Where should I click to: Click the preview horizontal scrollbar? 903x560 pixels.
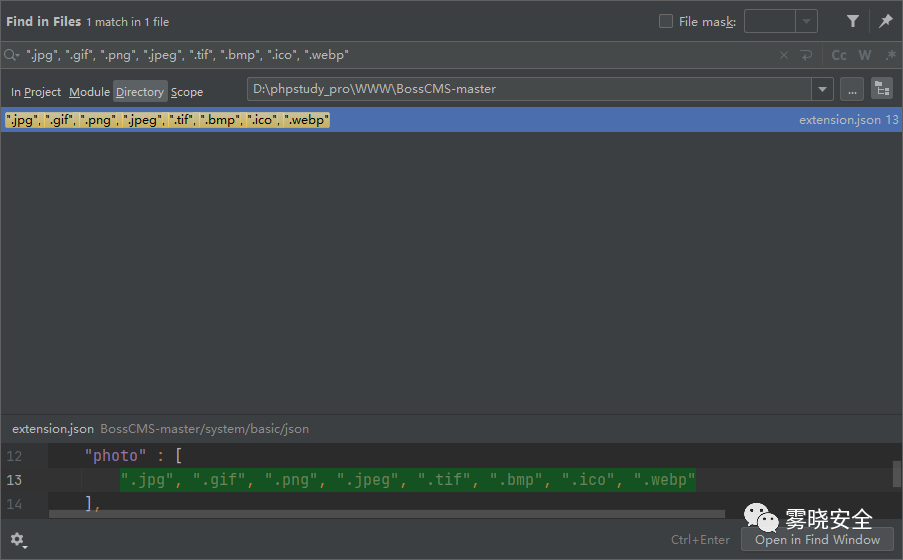click(386, 513)
